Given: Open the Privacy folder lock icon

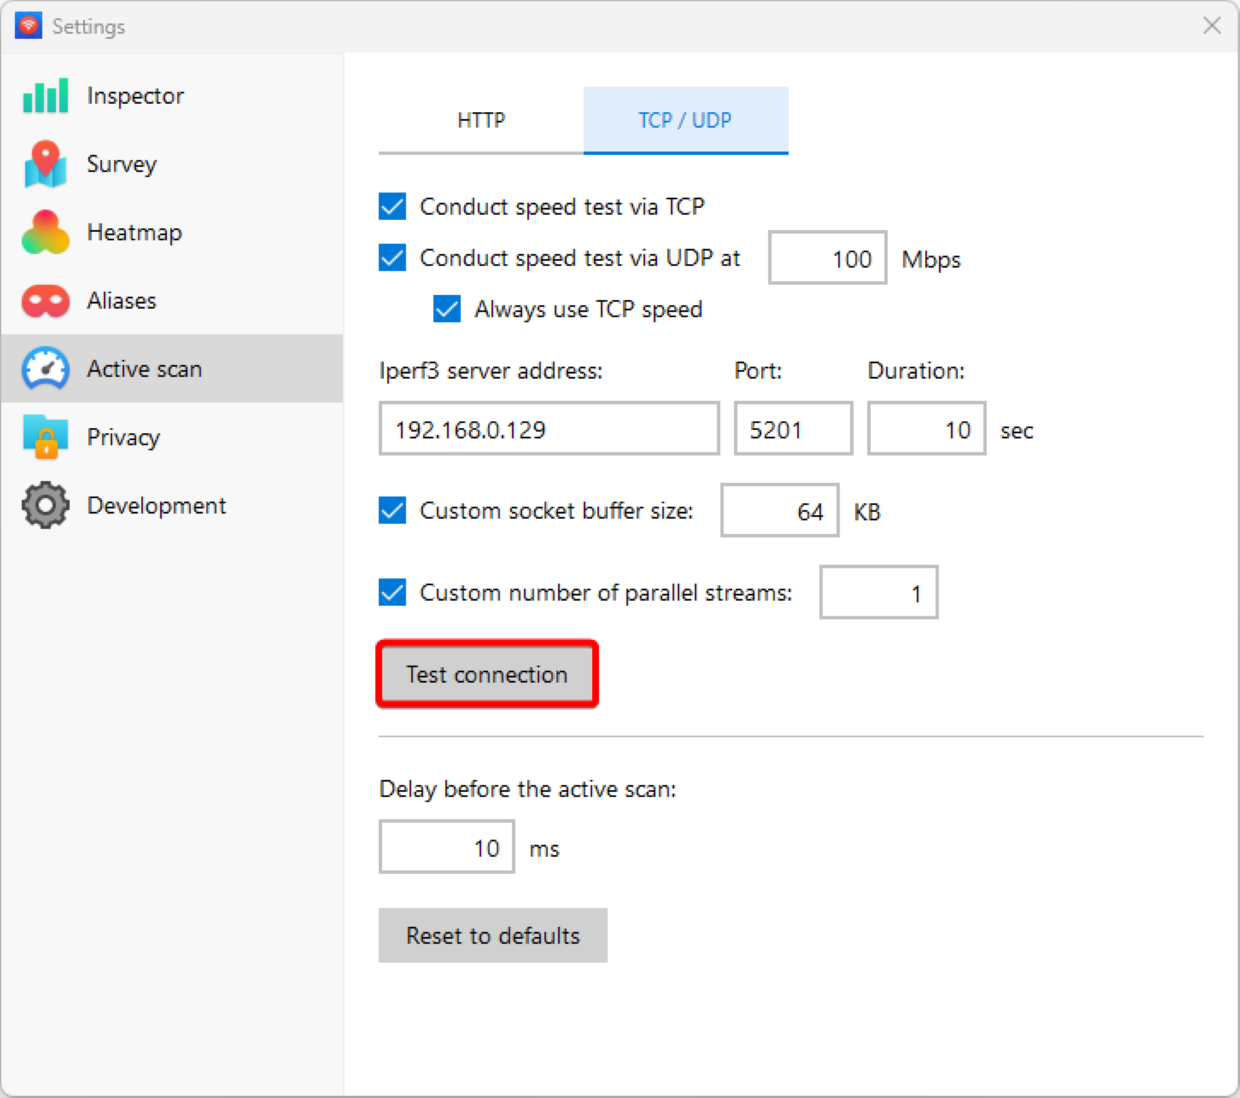Looking at the screenshot, I should [x=45, y=437].
